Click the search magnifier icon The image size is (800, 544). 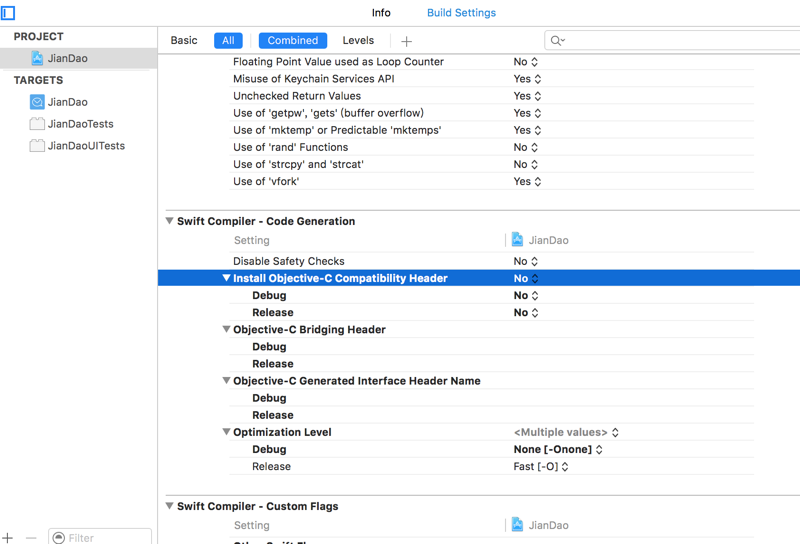click(x=557, y=41)
